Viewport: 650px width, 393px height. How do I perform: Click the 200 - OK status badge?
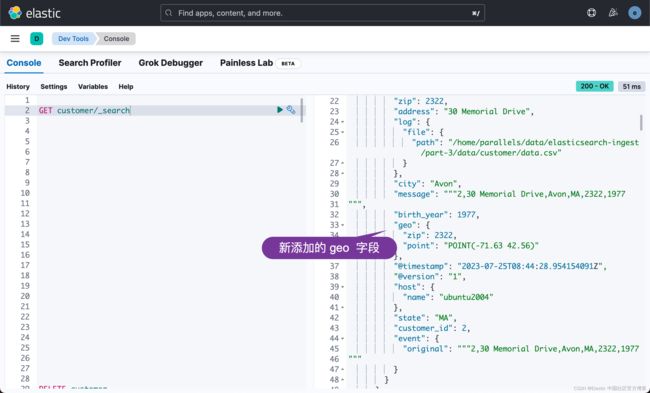[594, 86]
